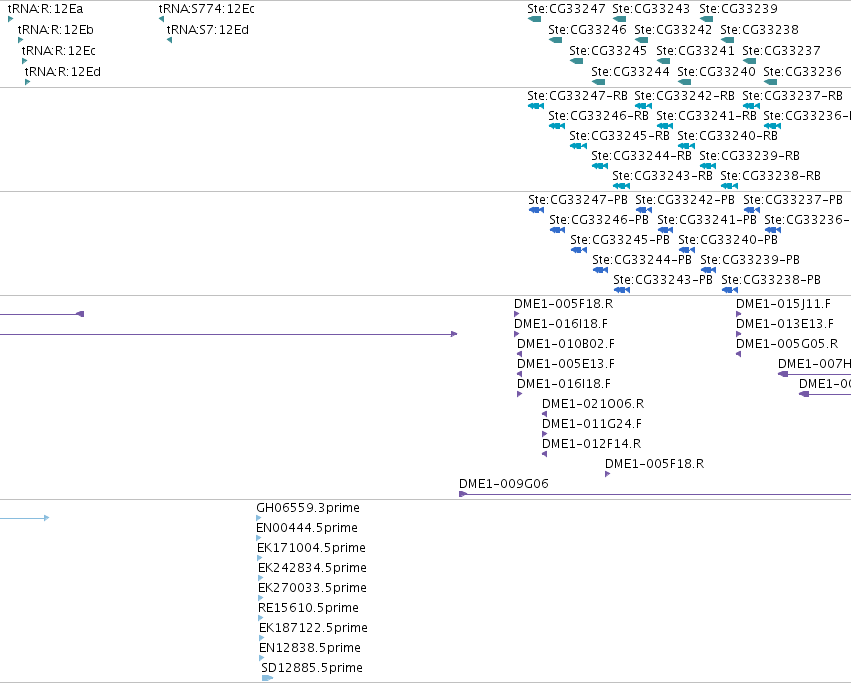Screen dimensions: 851x683
Task: Choose the EN12838.5prime EST label
Action: 309,648
